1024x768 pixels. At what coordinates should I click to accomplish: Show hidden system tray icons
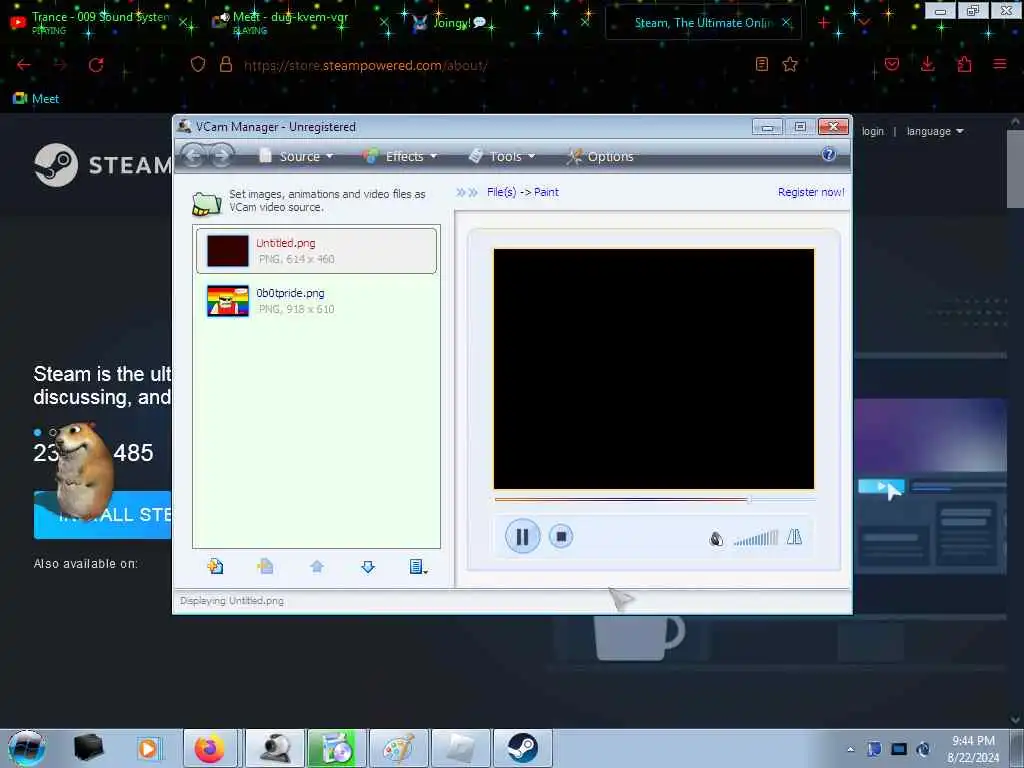click(850, 749)
